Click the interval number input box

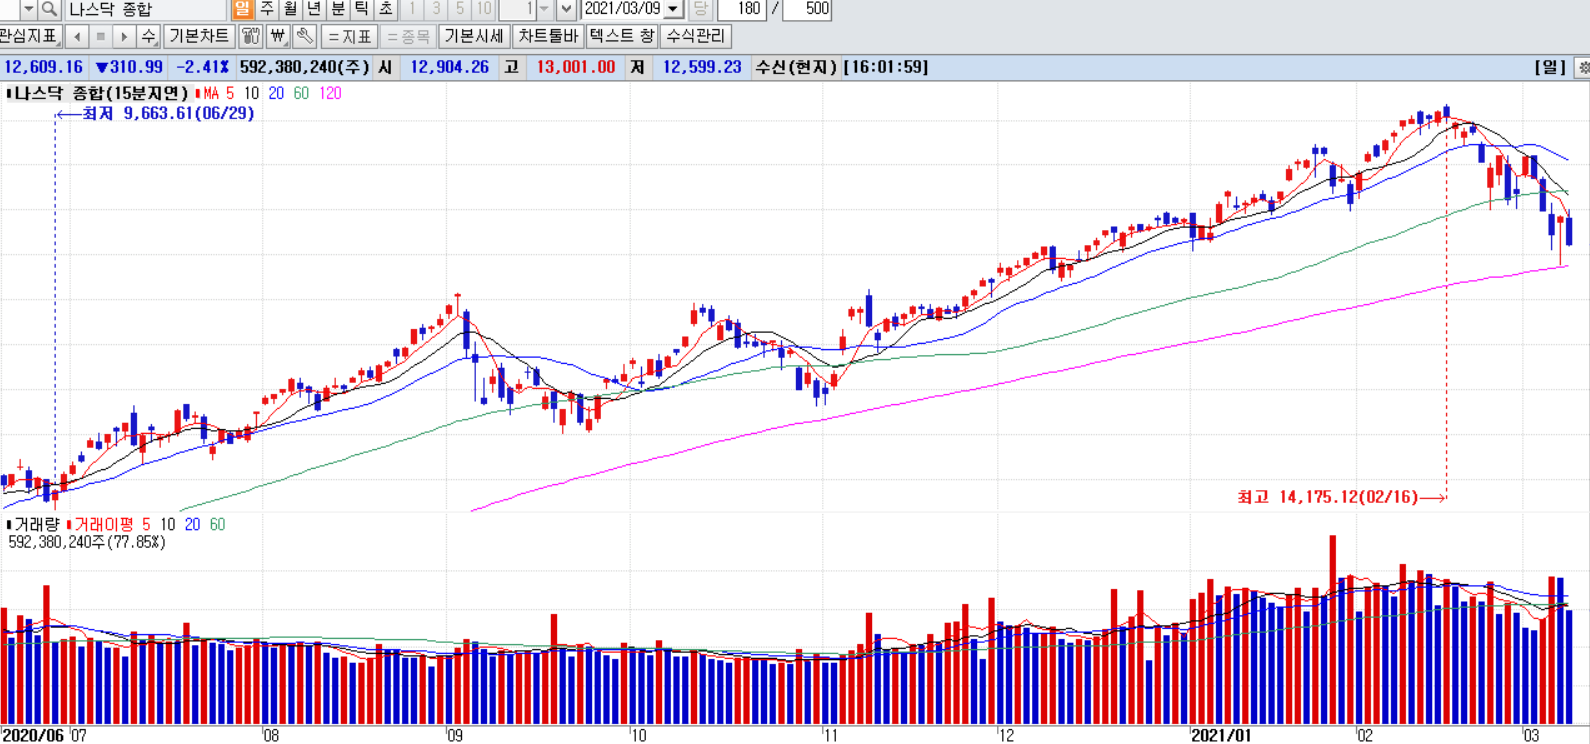pos(518,9)
